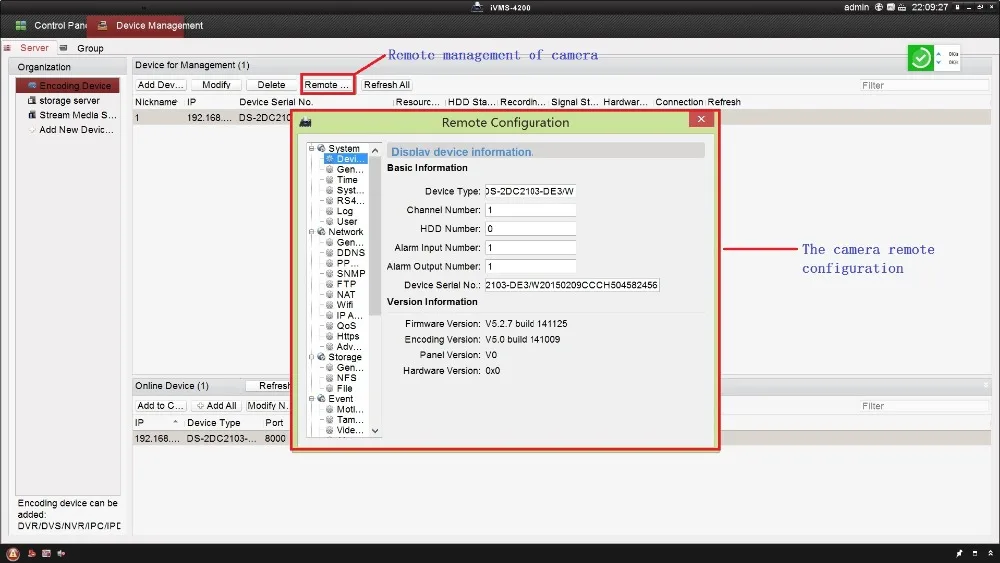Collapse the Storage tree node
Viewport: 1000px width, 563px height.
tap(311, 357)
